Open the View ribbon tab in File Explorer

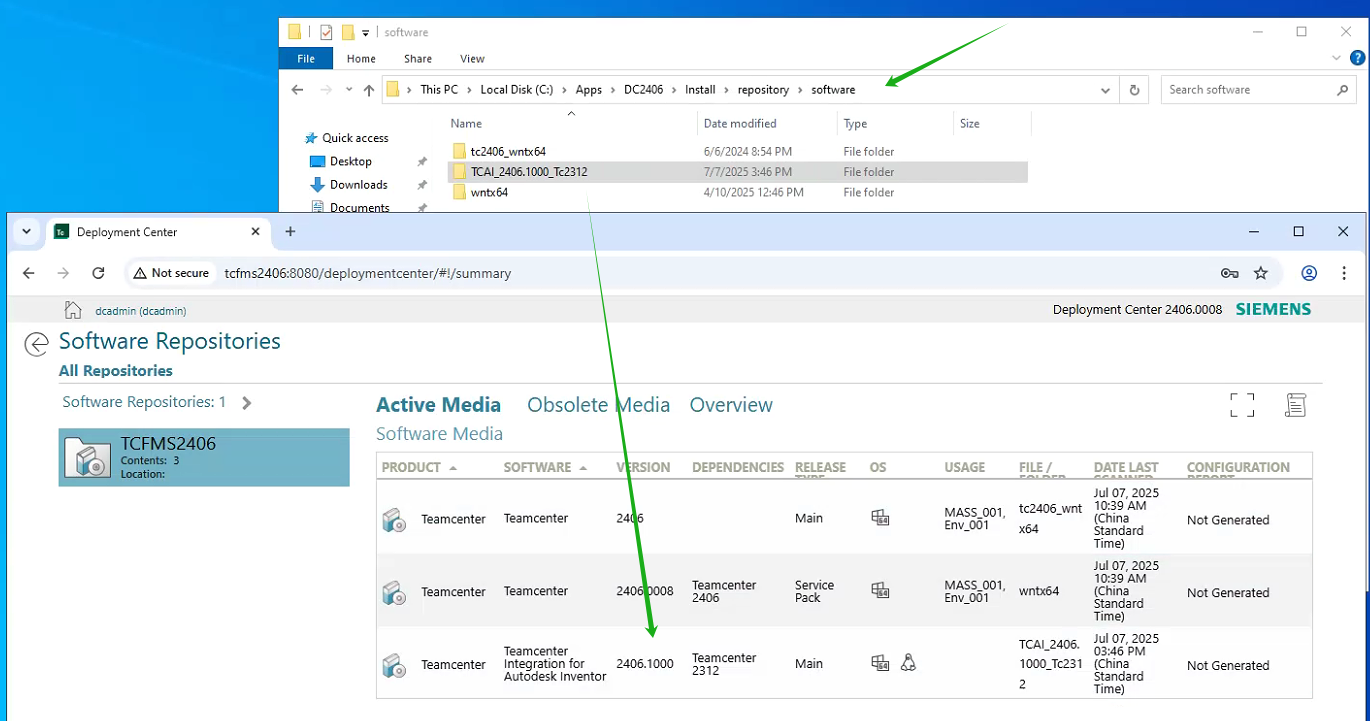tap(472, 59)
